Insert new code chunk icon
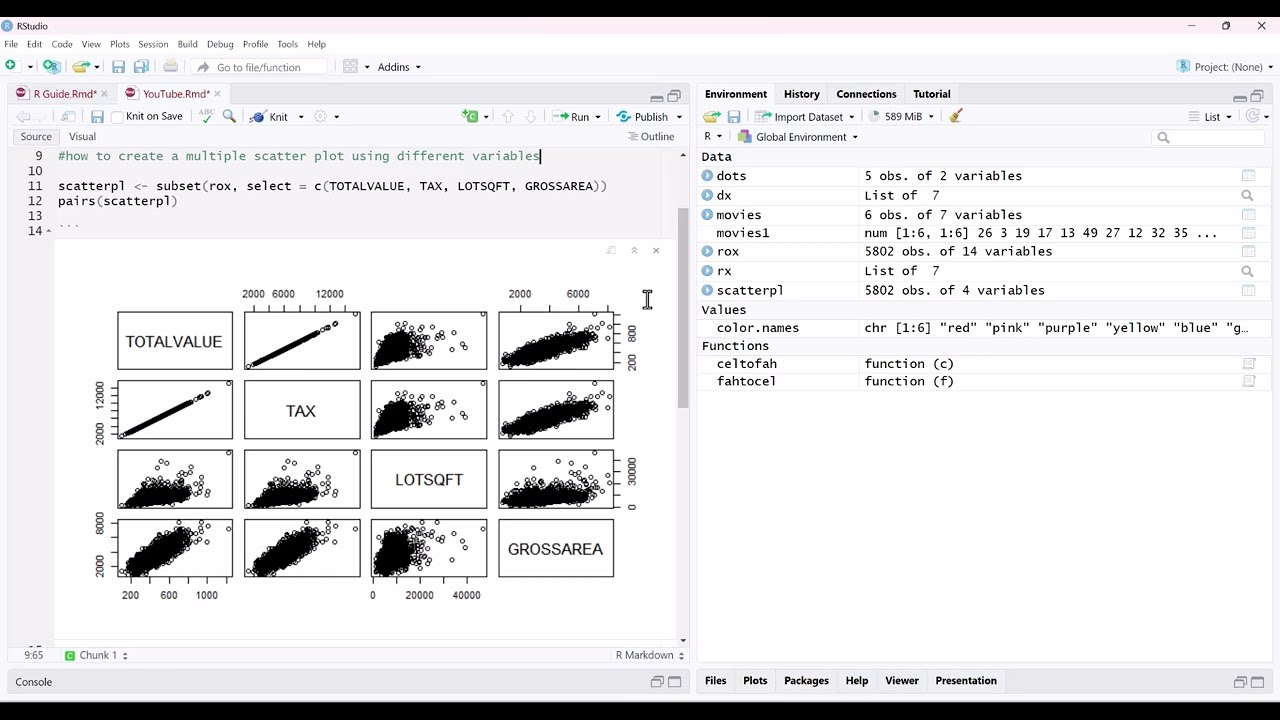Viewport: 1280px width, 720px height. pos(469,116)
